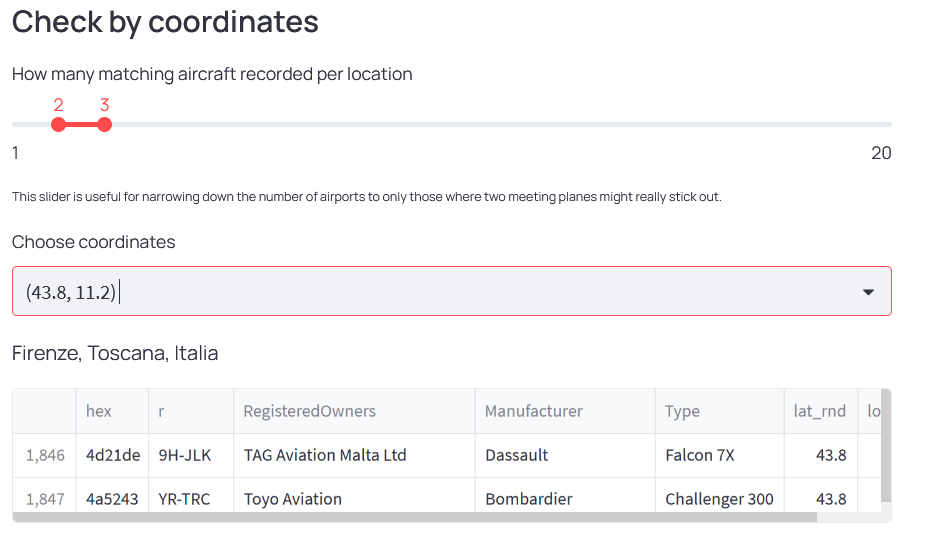Click the right slider handle at 3
The height and width of the screenshot is (545, 942).
[x=104, y=124]
